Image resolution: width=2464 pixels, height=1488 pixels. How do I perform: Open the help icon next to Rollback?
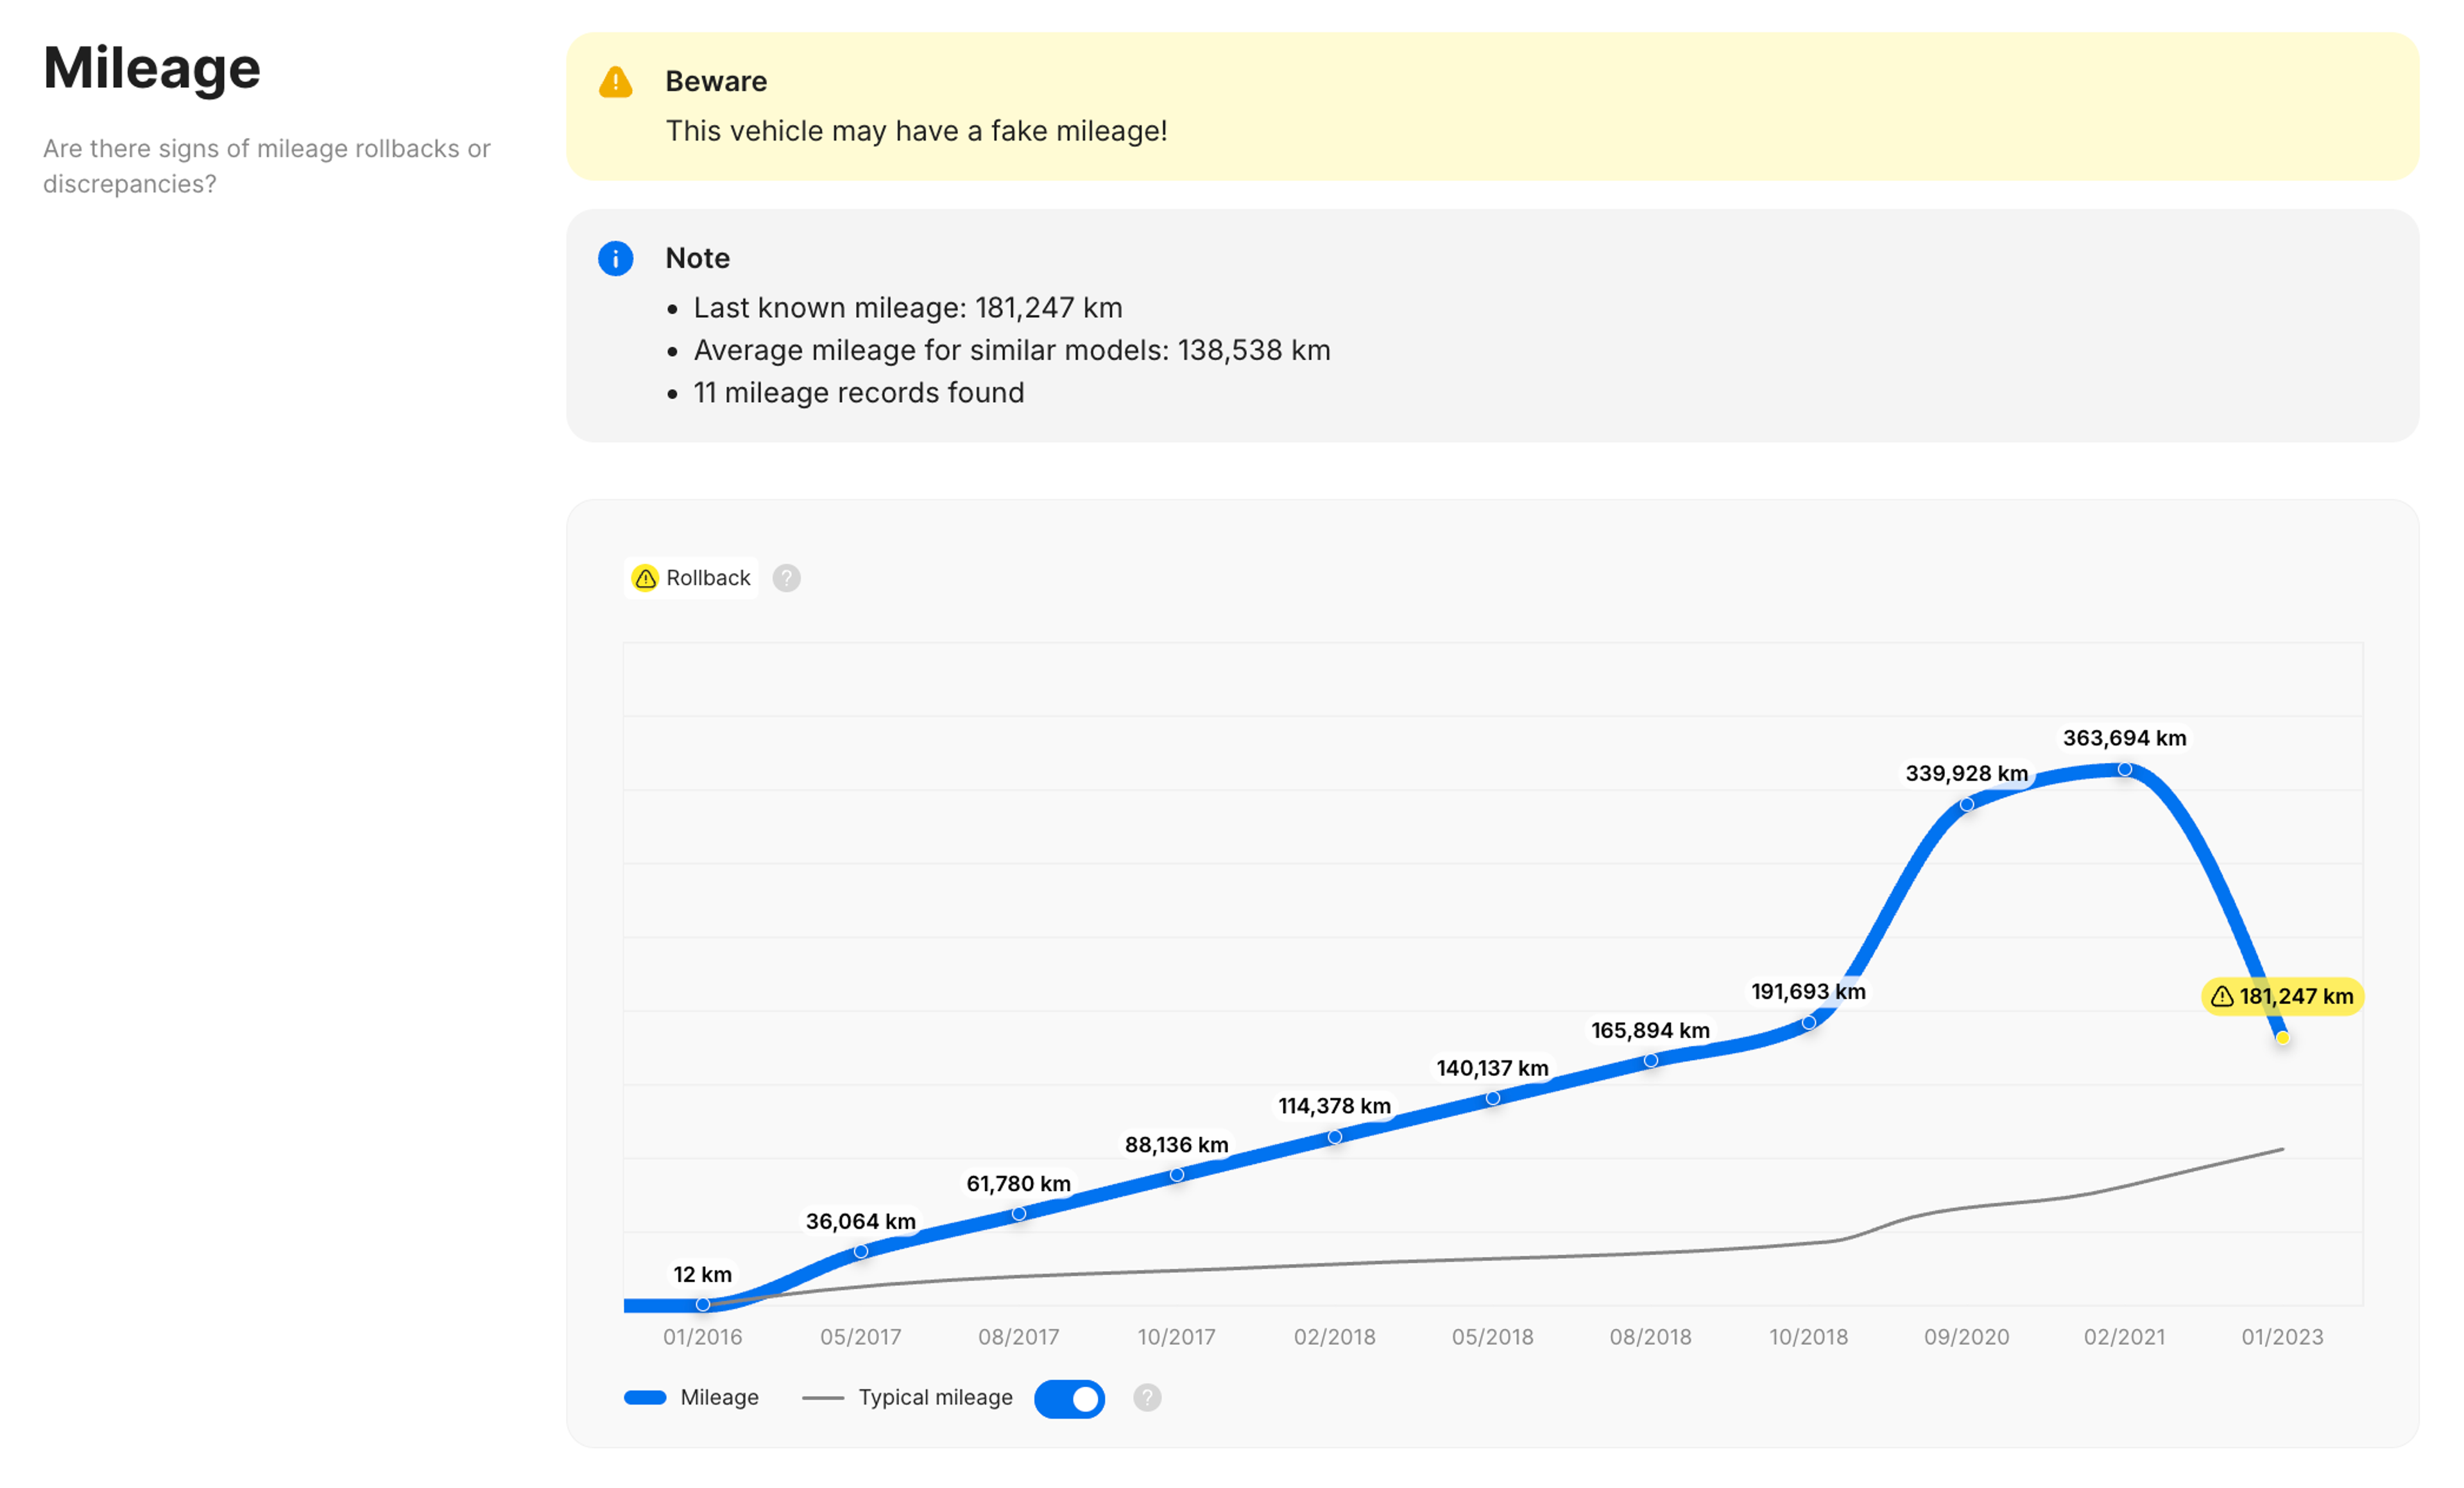(786, 578)
